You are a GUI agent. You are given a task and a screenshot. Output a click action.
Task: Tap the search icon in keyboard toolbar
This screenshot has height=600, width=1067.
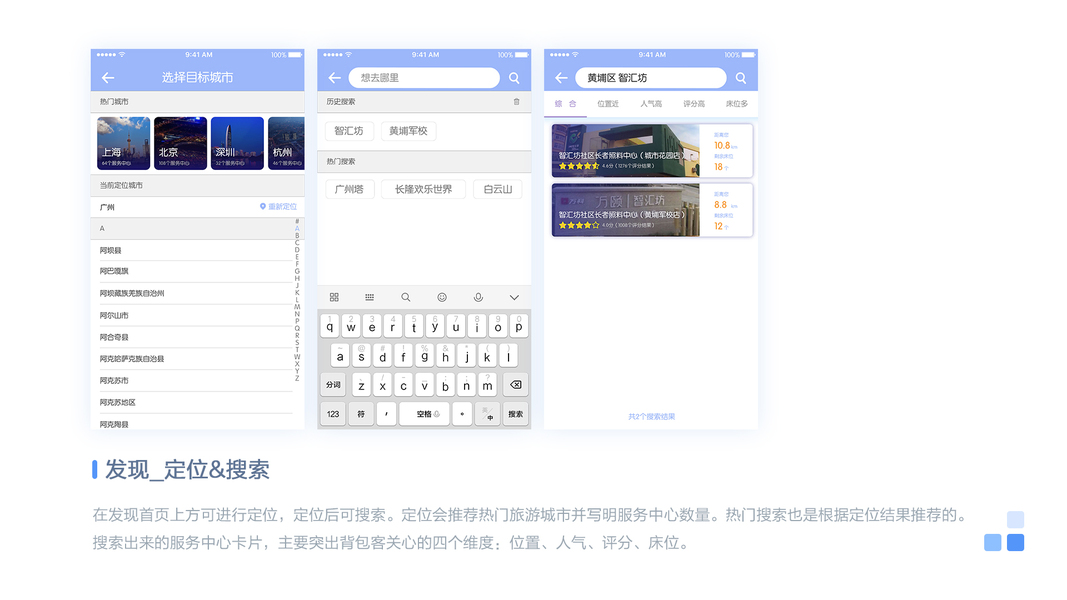click(406, 297)
